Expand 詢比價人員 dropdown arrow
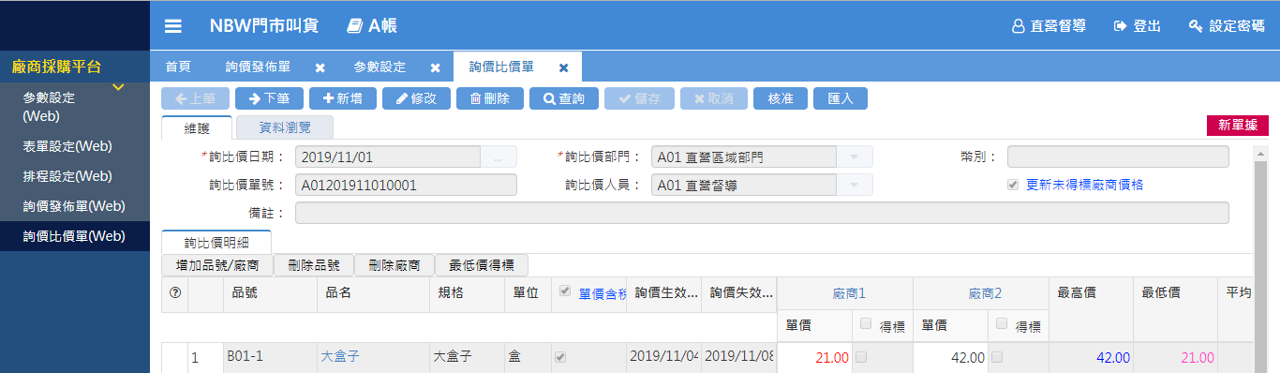 [854, 185]
